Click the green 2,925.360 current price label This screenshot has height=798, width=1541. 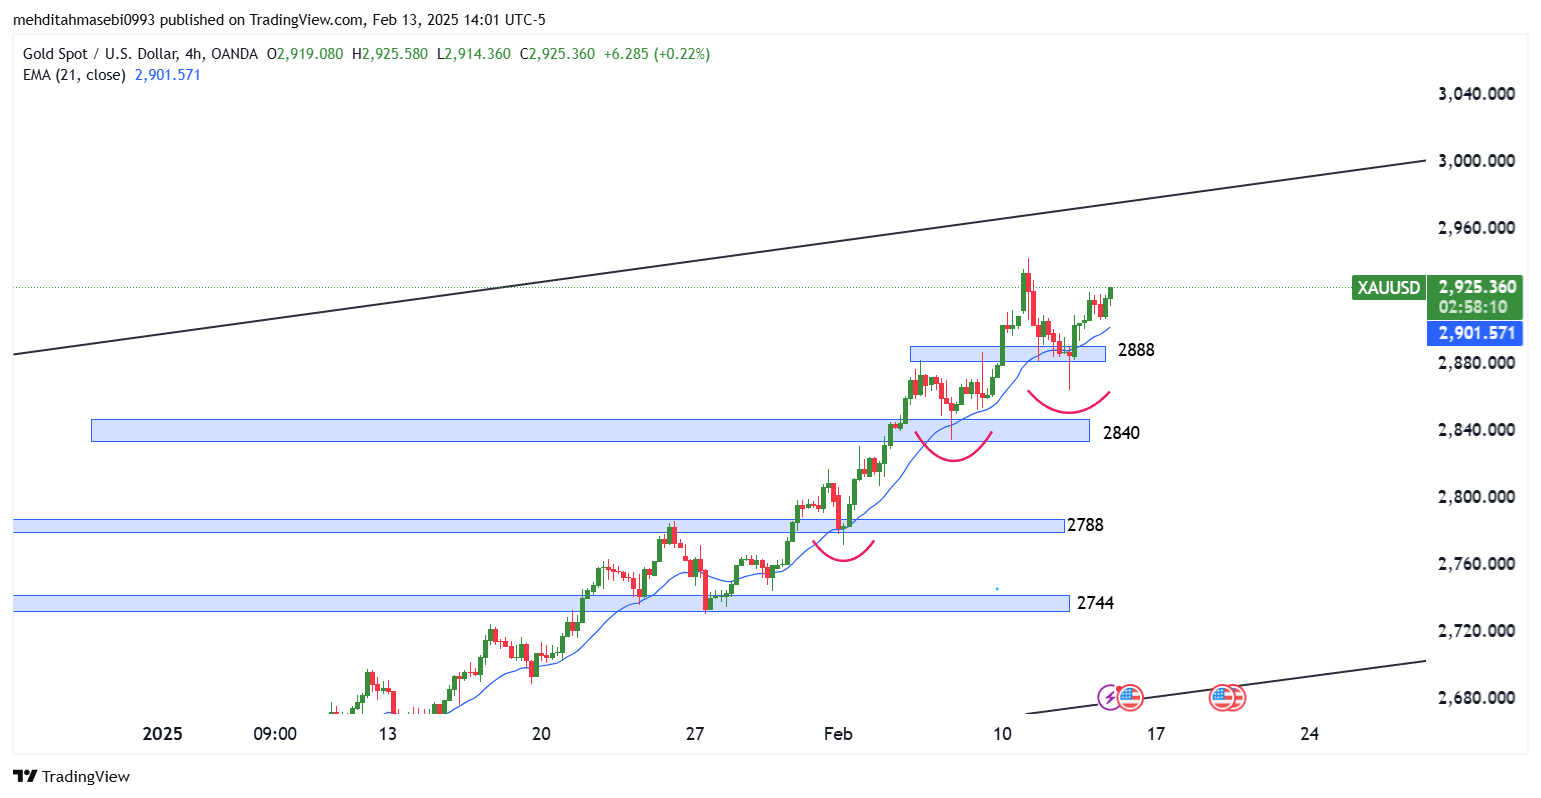tap(1478, 287)
